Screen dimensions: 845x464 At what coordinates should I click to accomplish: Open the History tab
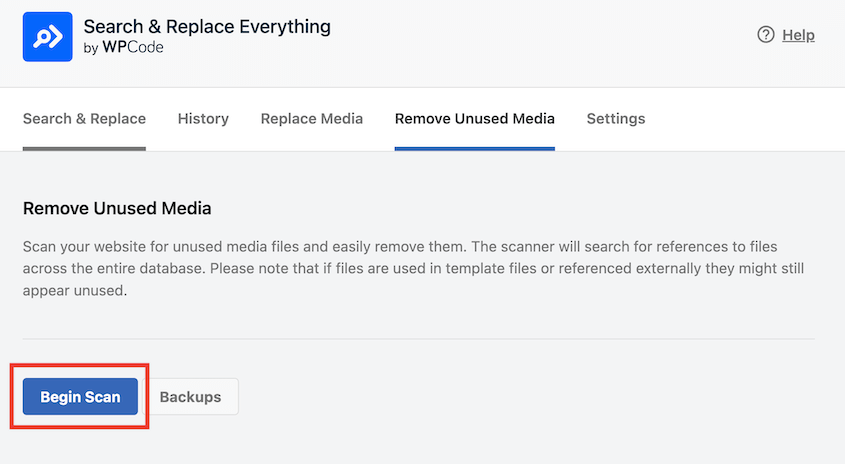[x=203, y=118]
